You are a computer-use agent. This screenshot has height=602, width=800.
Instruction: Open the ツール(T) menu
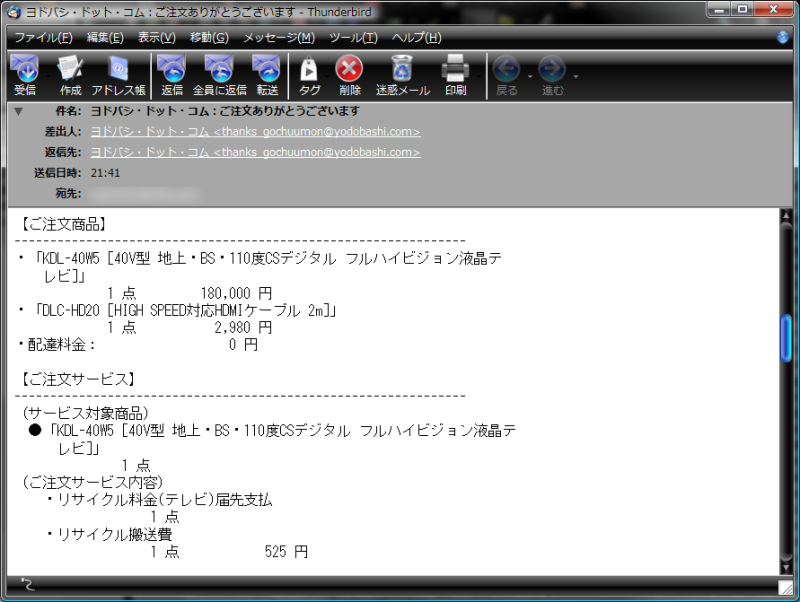pos(353,38)
